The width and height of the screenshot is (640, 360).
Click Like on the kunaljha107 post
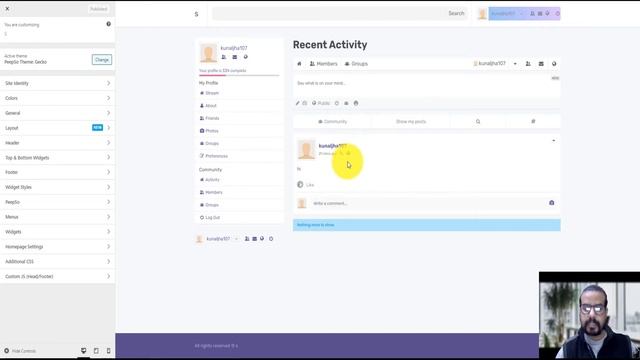[306, 185]
